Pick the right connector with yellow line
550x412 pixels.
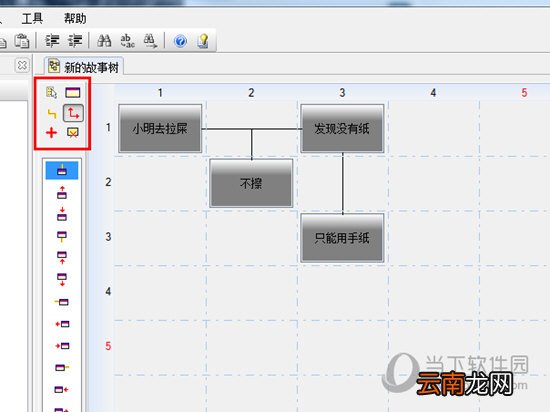(62, 367)
